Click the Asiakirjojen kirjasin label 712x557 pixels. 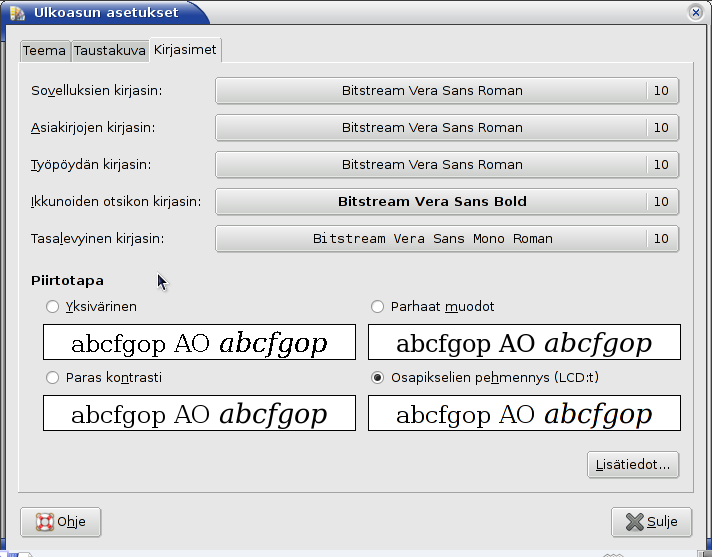[93, 128]
